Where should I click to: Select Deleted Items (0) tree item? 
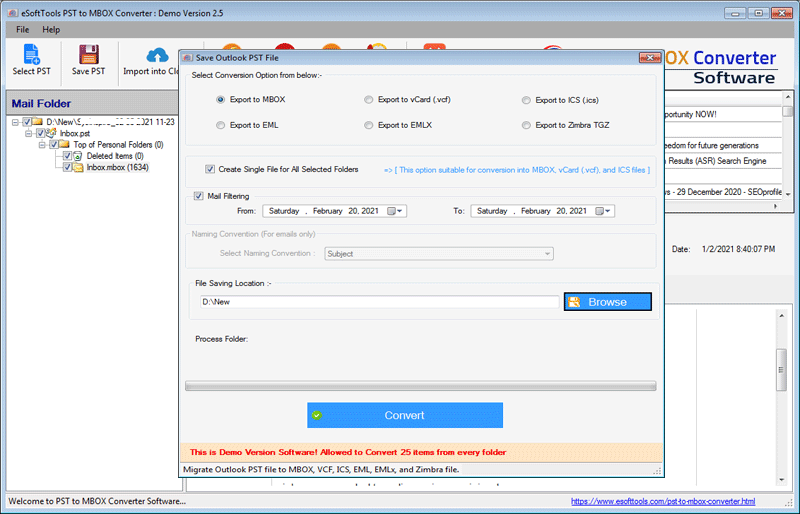115,156
